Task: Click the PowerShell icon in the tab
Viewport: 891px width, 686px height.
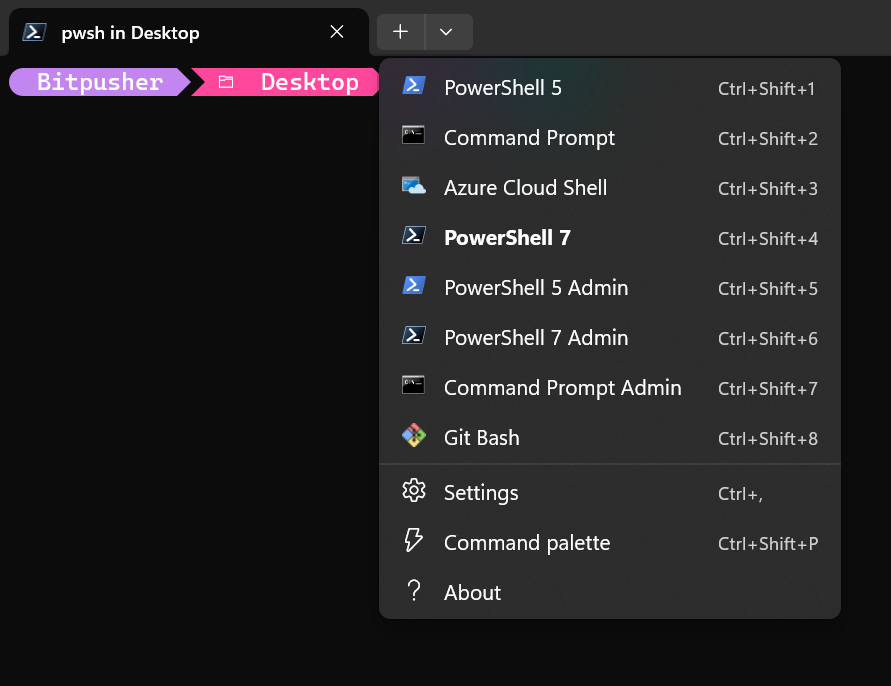Action: click(34, 32)
